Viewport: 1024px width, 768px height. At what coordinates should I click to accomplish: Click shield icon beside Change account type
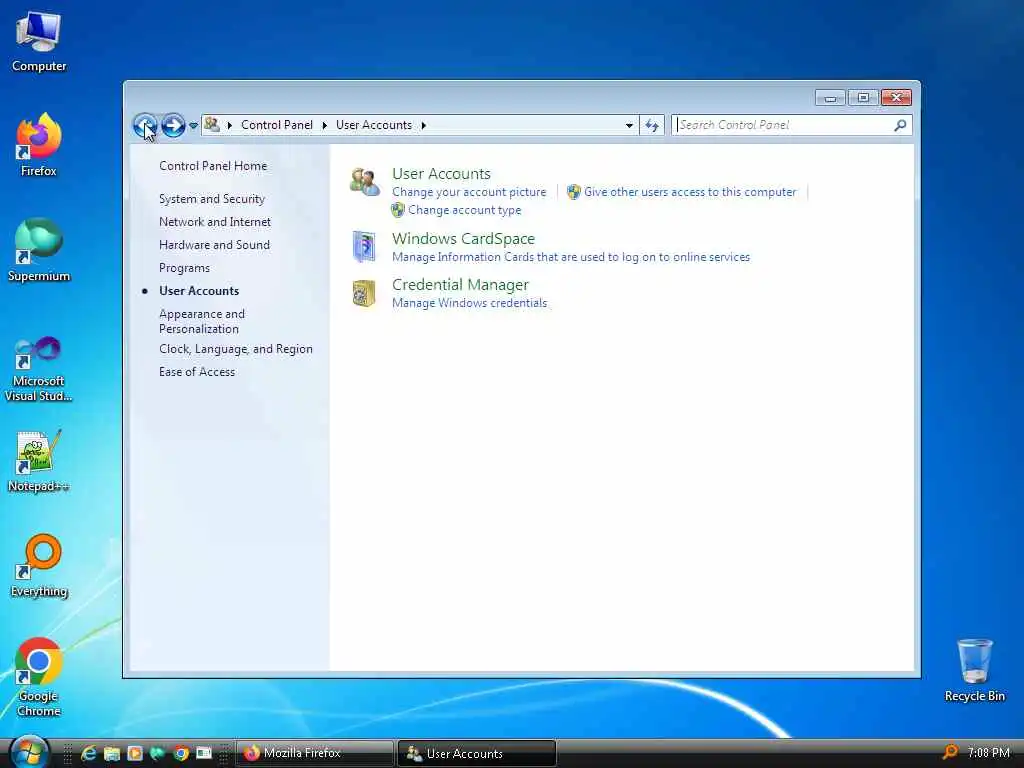(398, 210)
